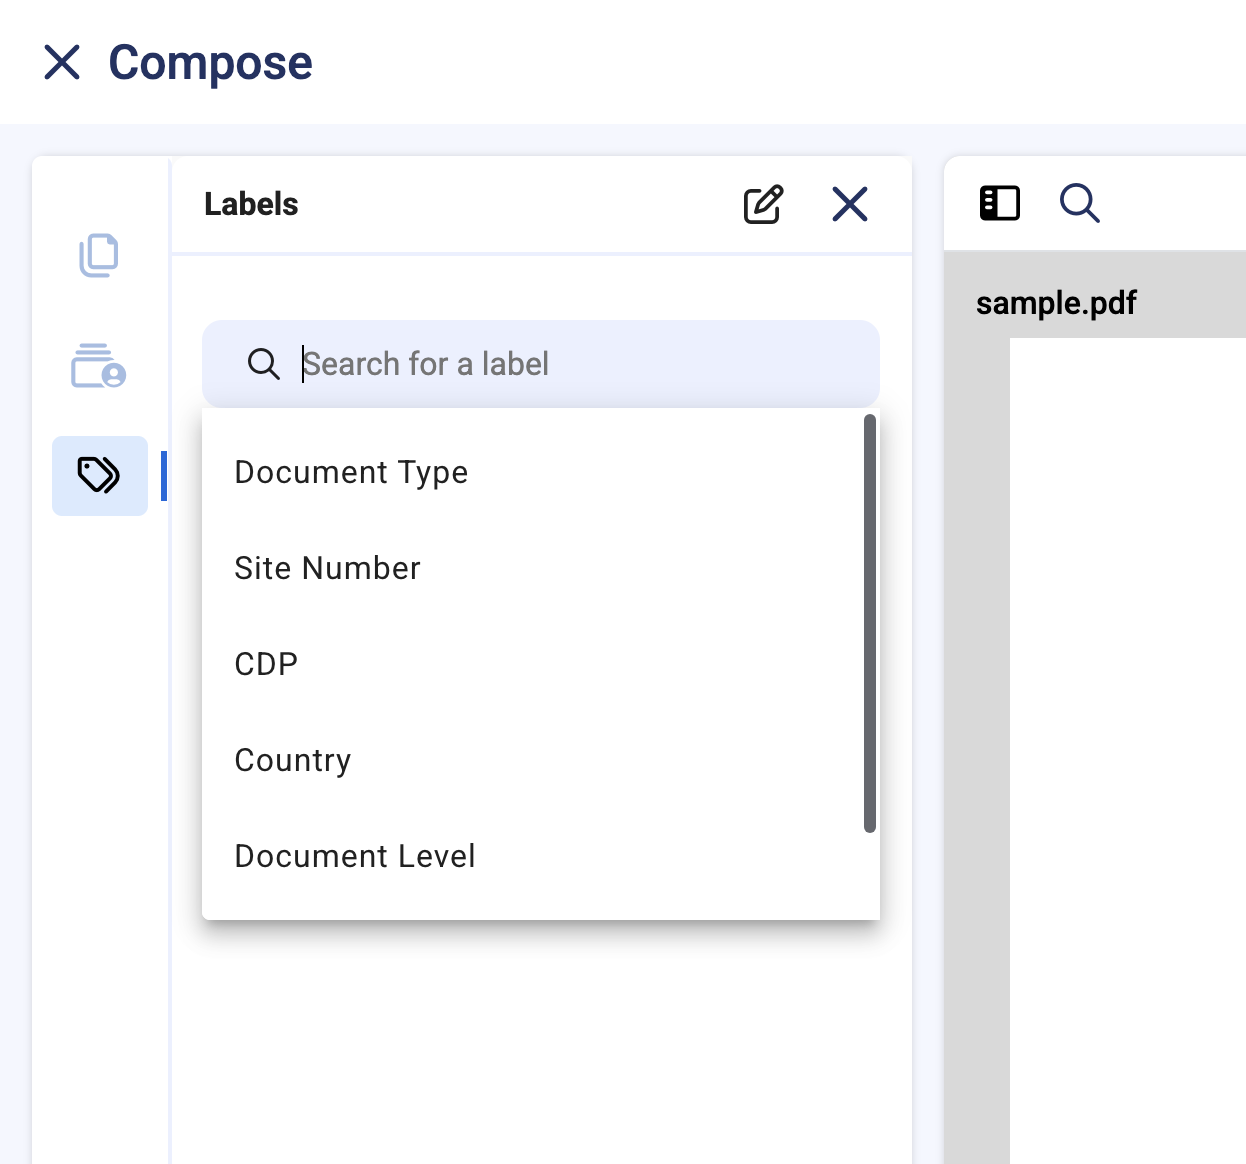Image resolution: width=1246 pixels, height=1164 pixels.
Task: Click the sample.pdf file name
Action: [x=1056, y=303]
